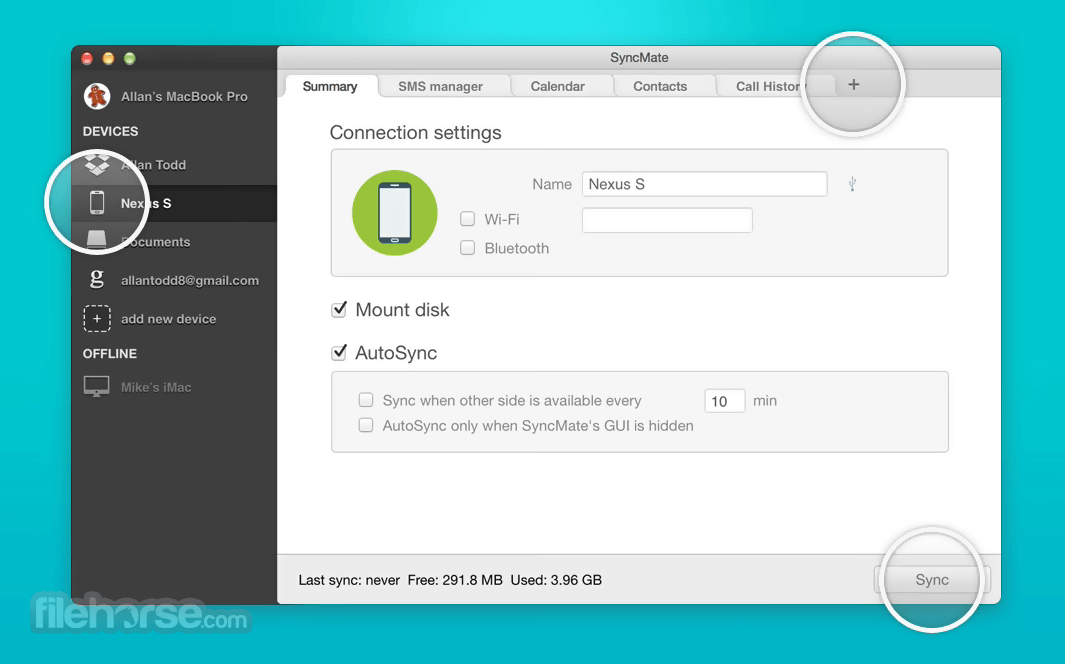Close the SyncMate window with red button
This screenshot has height=664, width=1065.
point(87,58)
